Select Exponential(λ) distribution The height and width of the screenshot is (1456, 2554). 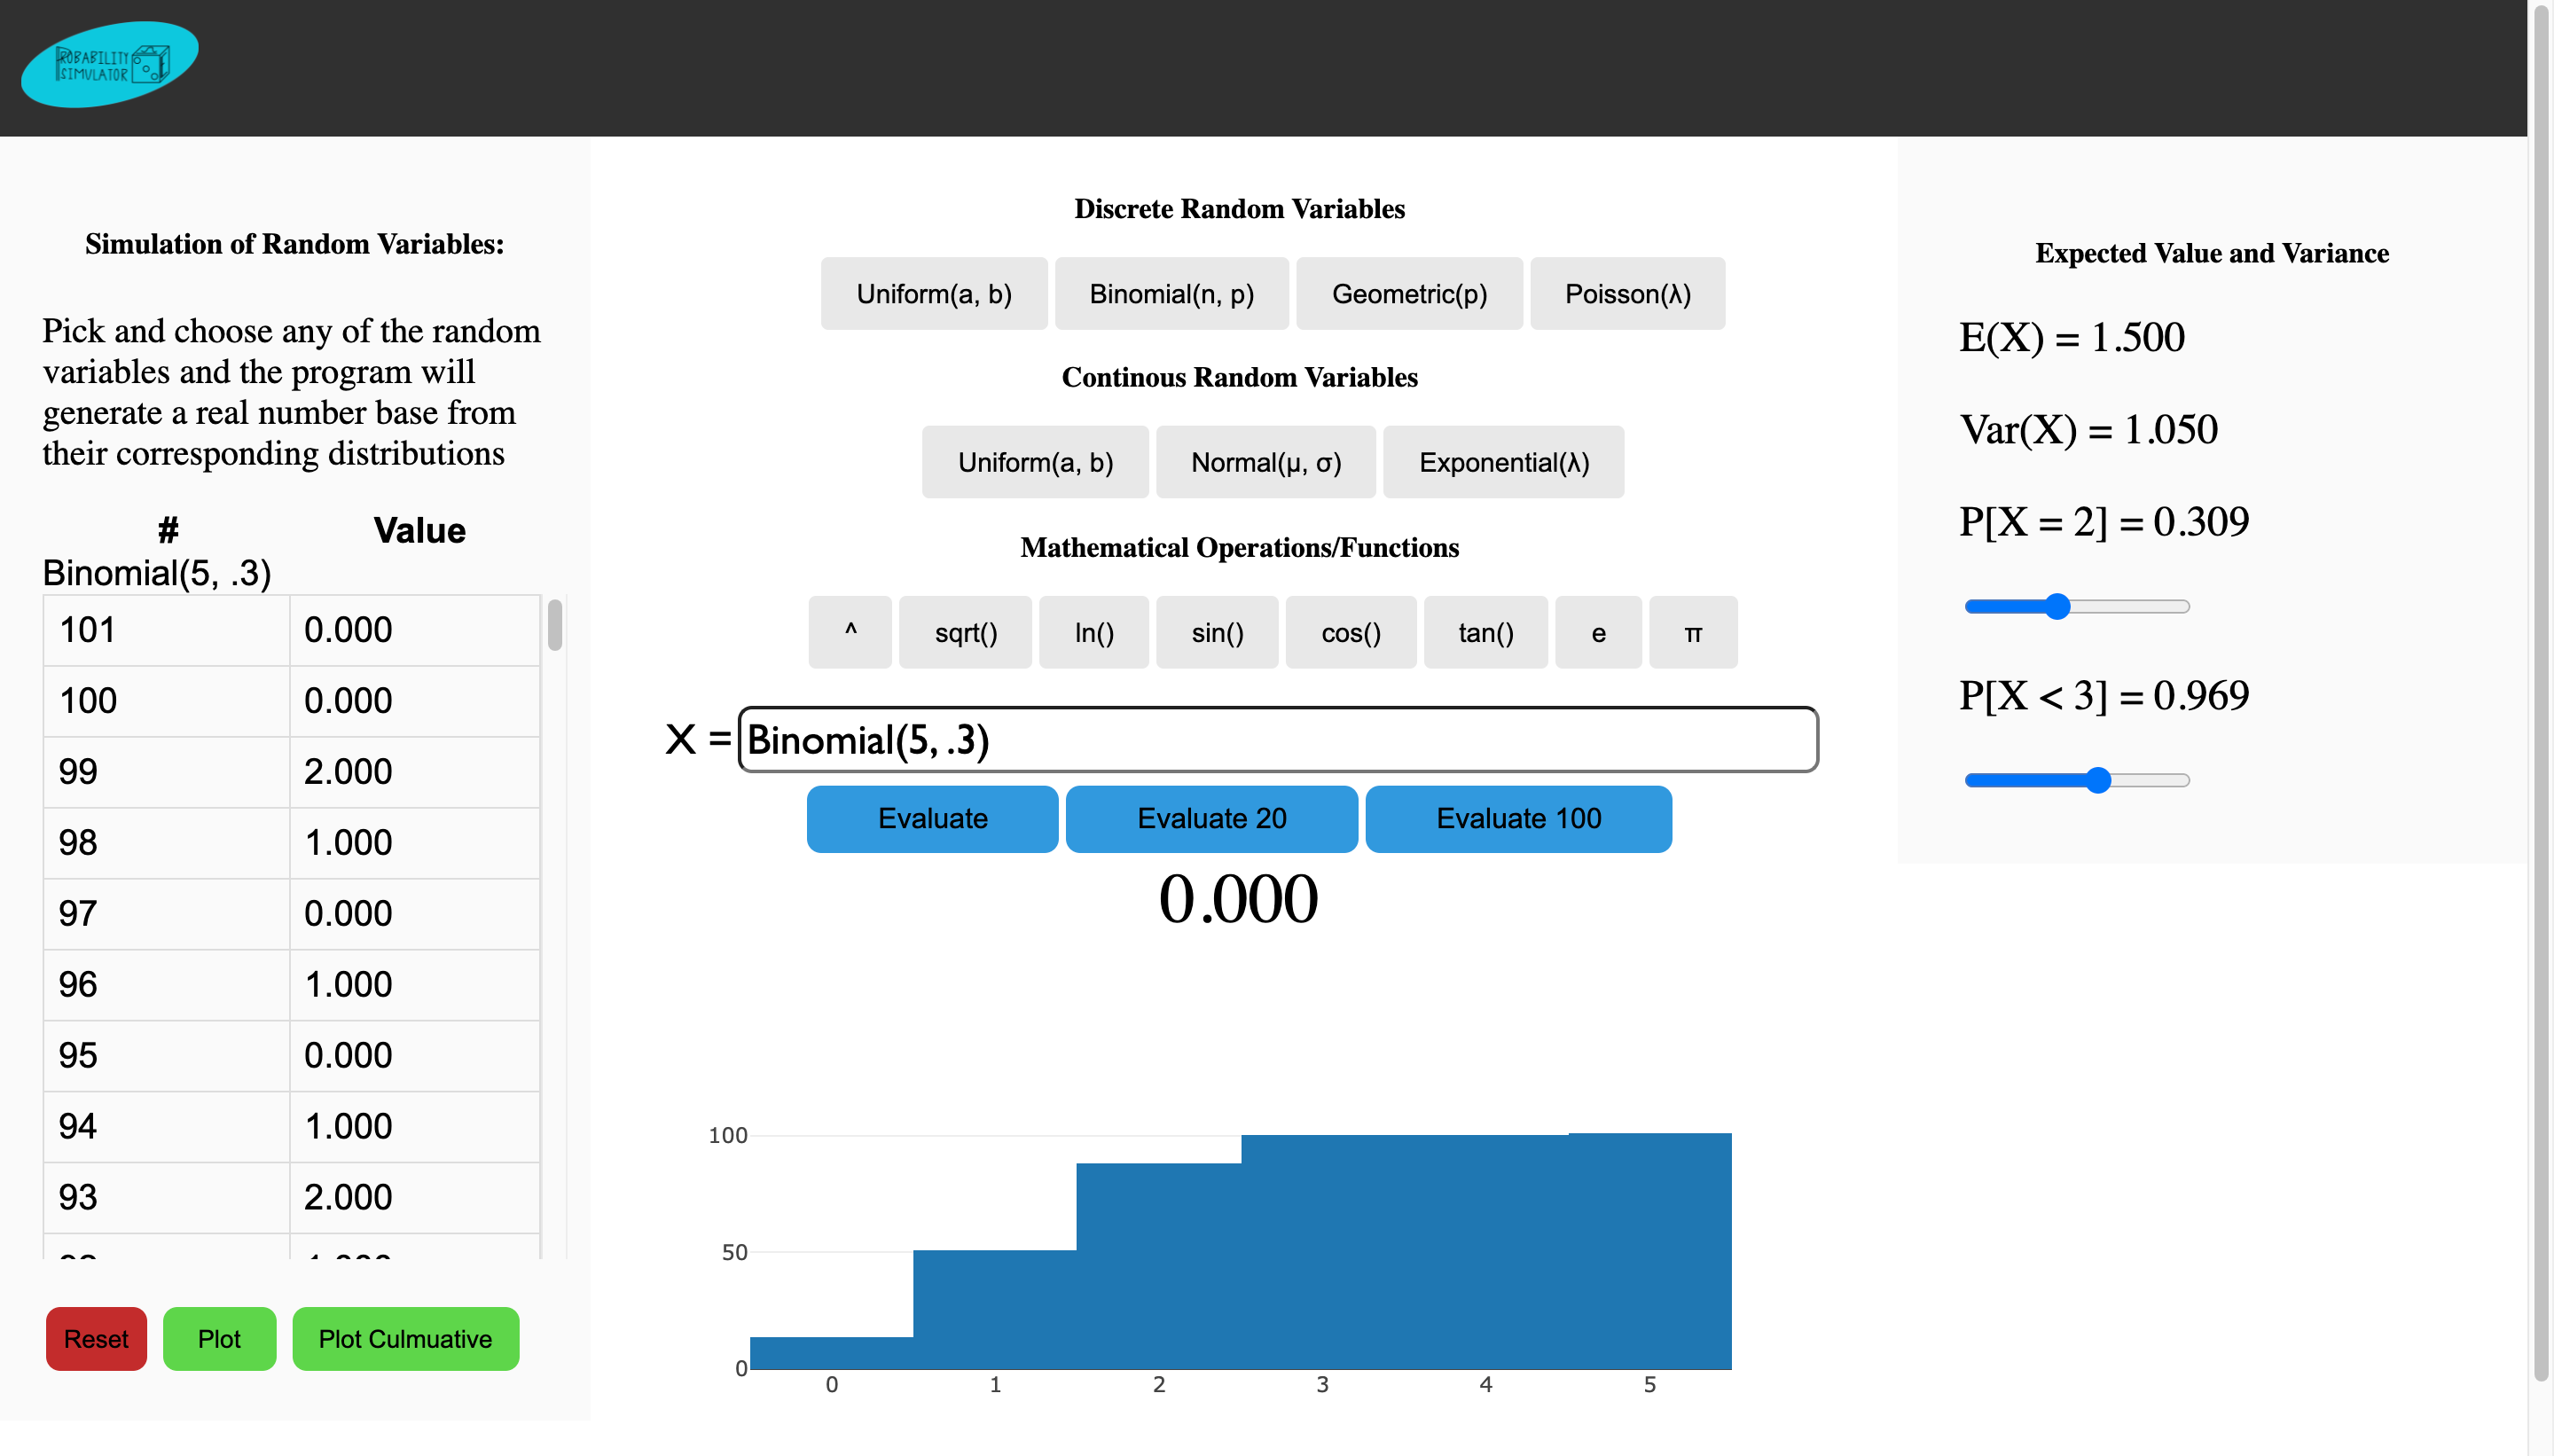(x=1502, y=462)
